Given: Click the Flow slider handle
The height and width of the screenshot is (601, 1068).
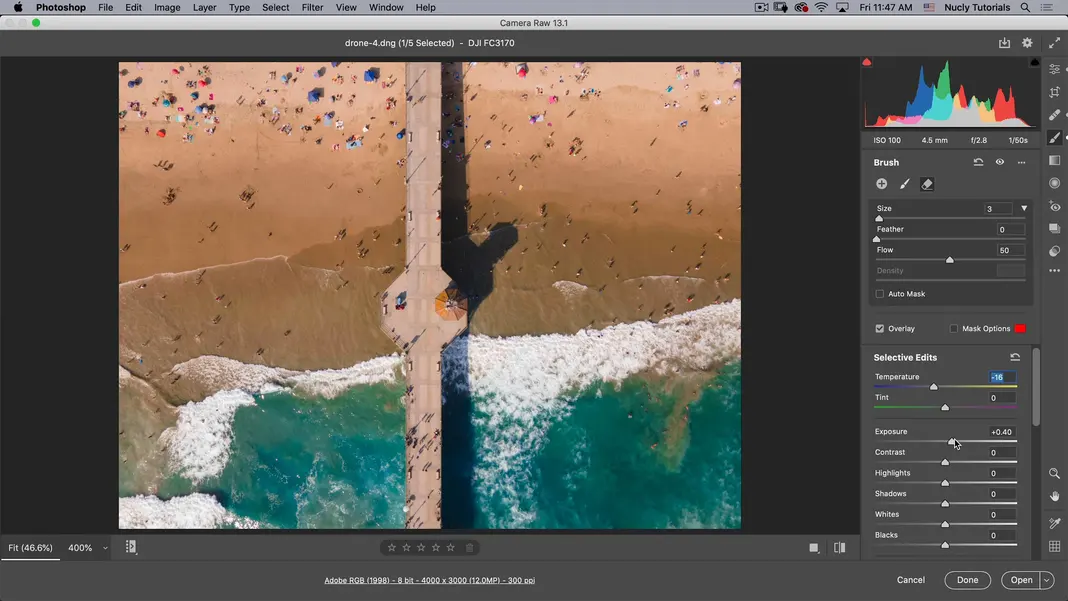Looking at the screenshot, I should (x=949, y=260).
